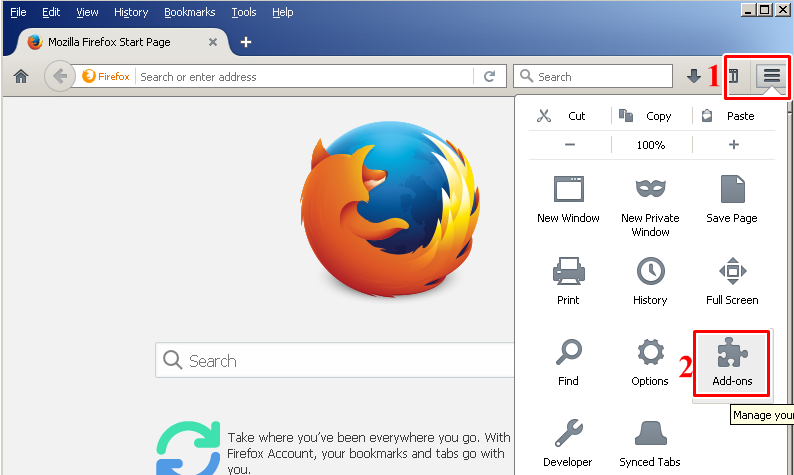
Task: Click the toolbar Search box
Action: [593, 76]
